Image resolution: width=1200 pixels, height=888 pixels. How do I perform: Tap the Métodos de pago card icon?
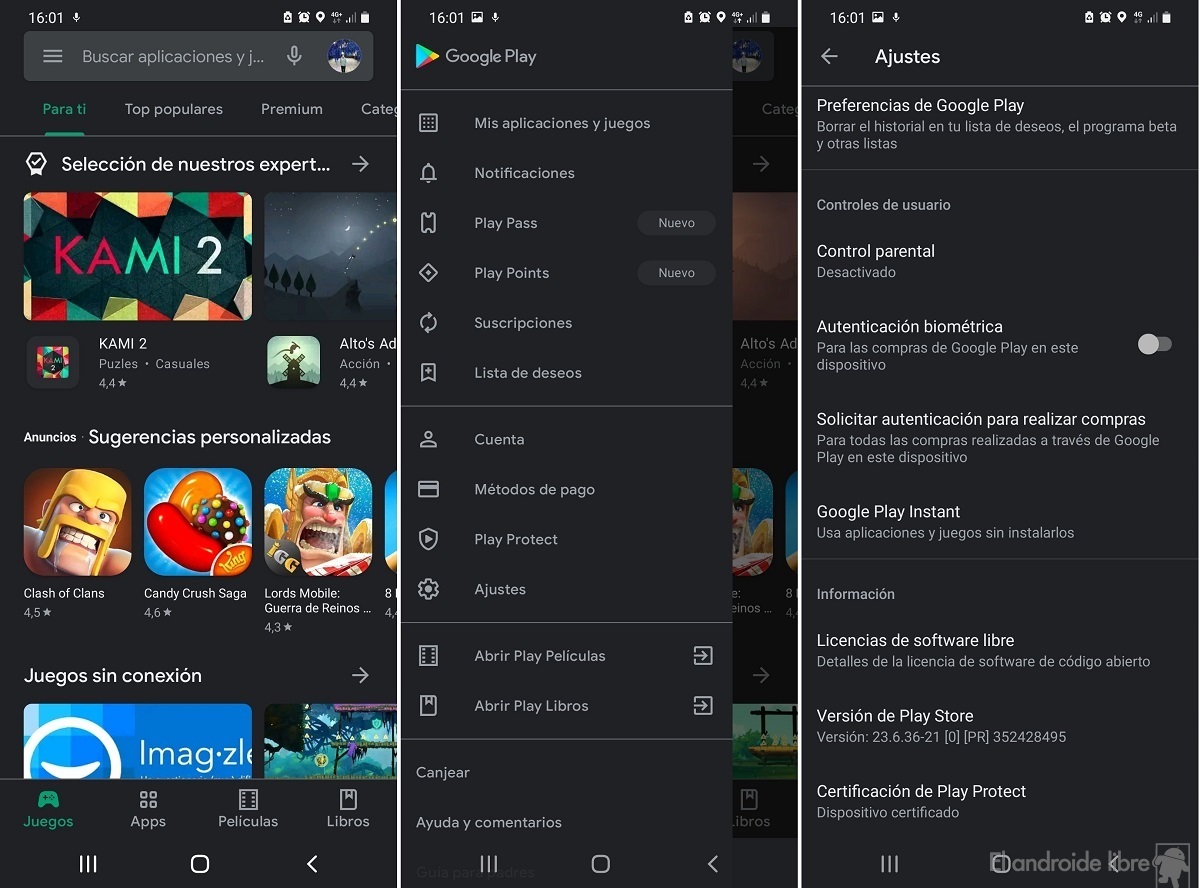click(x=428, y=489)
